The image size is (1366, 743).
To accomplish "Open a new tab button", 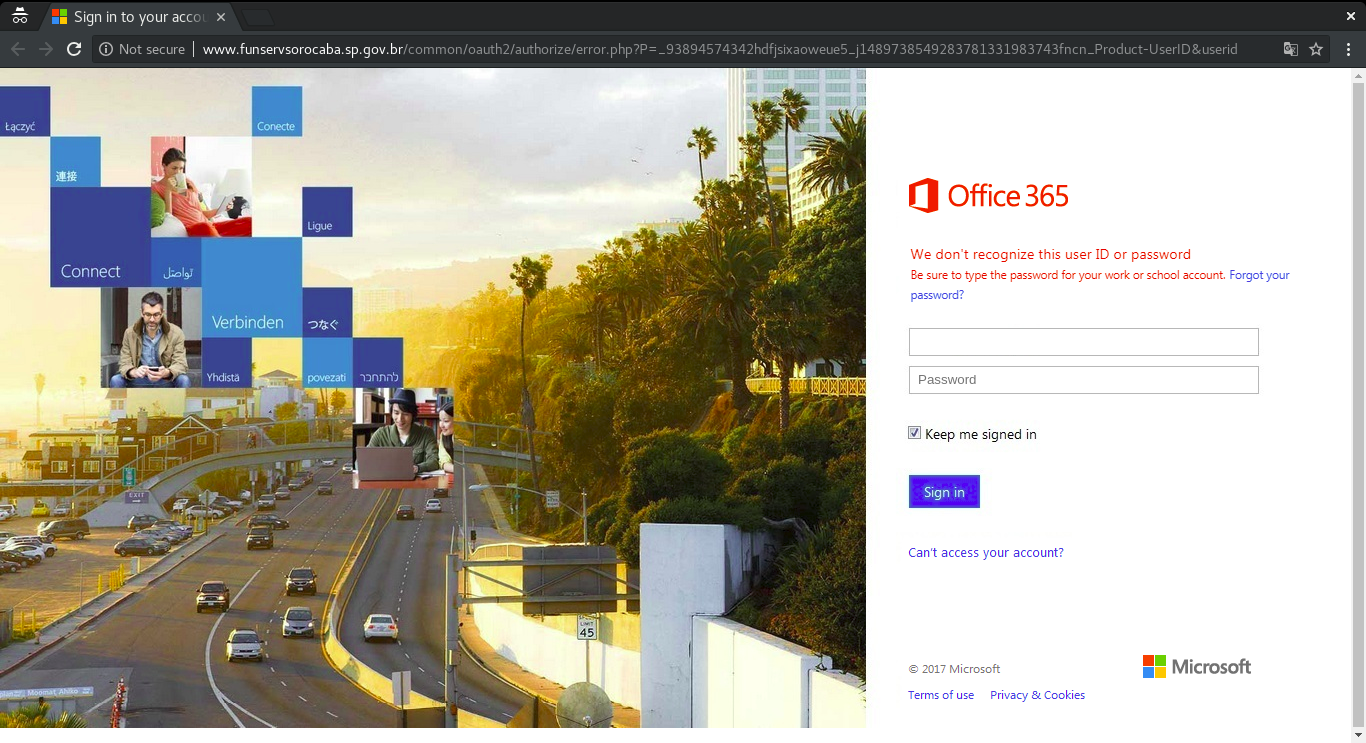I will tap(258, 18).
